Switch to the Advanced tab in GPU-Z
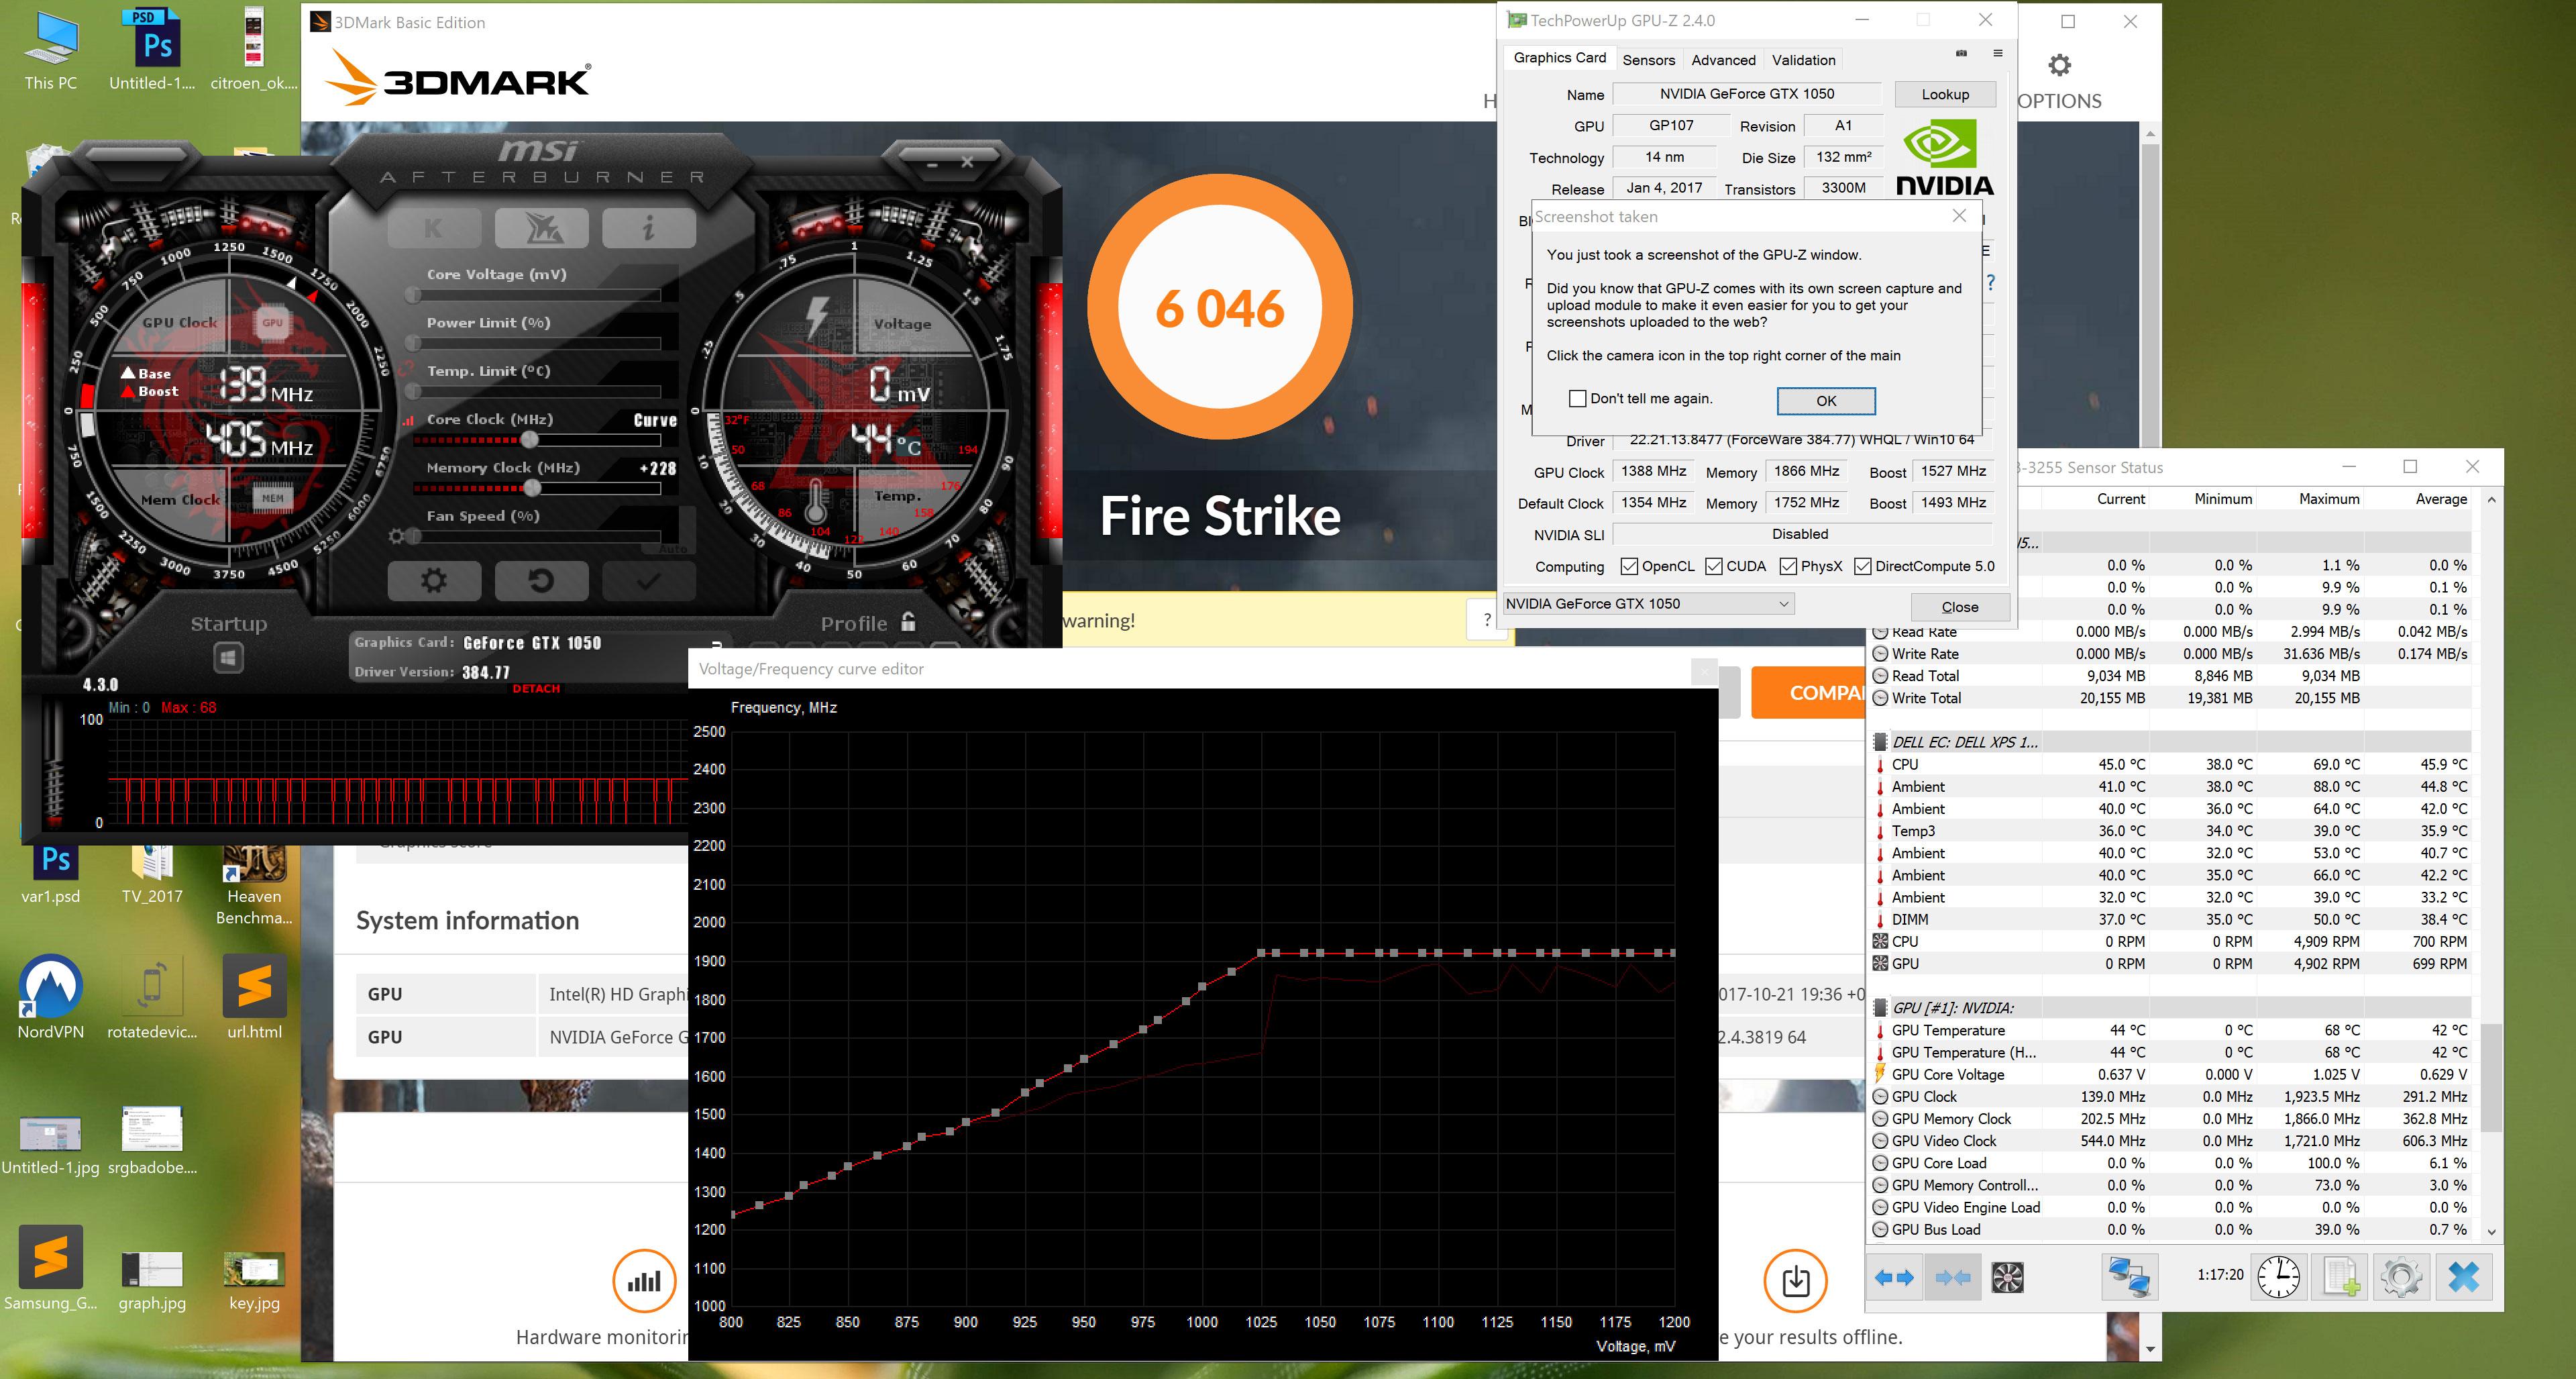Viewport: 2576px width, 1379px height. tap(1723, 60)
